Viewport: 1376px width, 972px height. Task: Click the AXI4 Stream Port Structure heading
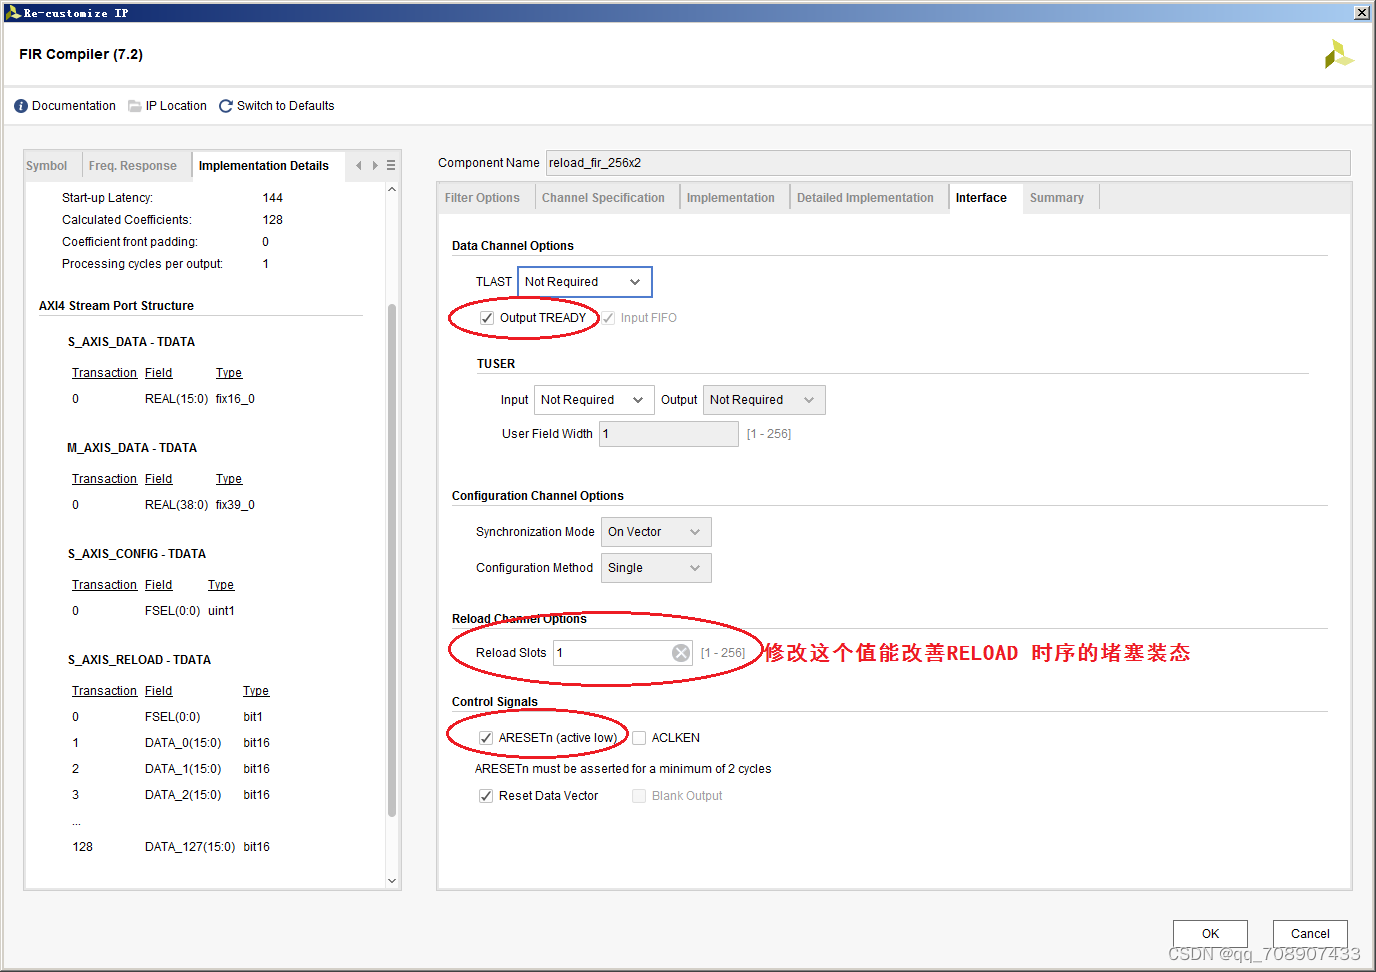(x=116, y=306)
